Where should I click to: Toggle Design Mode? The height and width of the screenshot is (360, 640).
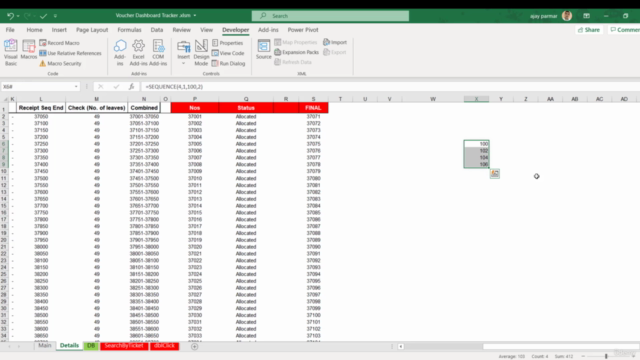(x=201, y=53)
